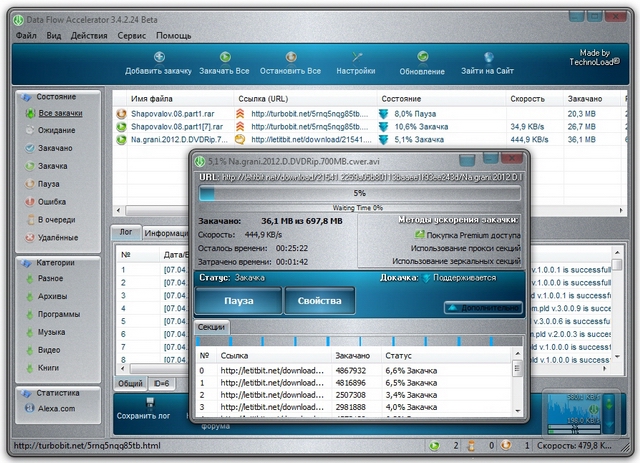Select the Архивы category in sidebar
Viewport: 640px width, 463px height.
[x=52, y=297]
